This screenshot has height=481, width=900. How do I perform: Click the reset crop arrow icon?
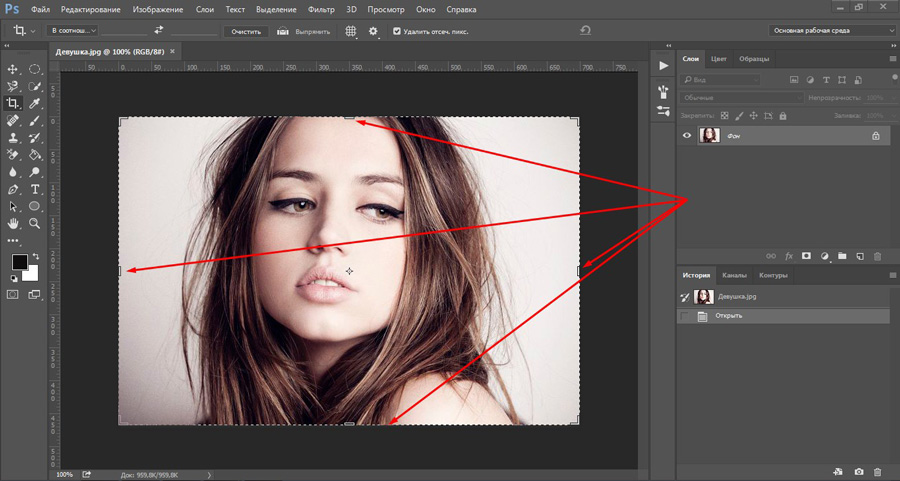pos(585,31)
